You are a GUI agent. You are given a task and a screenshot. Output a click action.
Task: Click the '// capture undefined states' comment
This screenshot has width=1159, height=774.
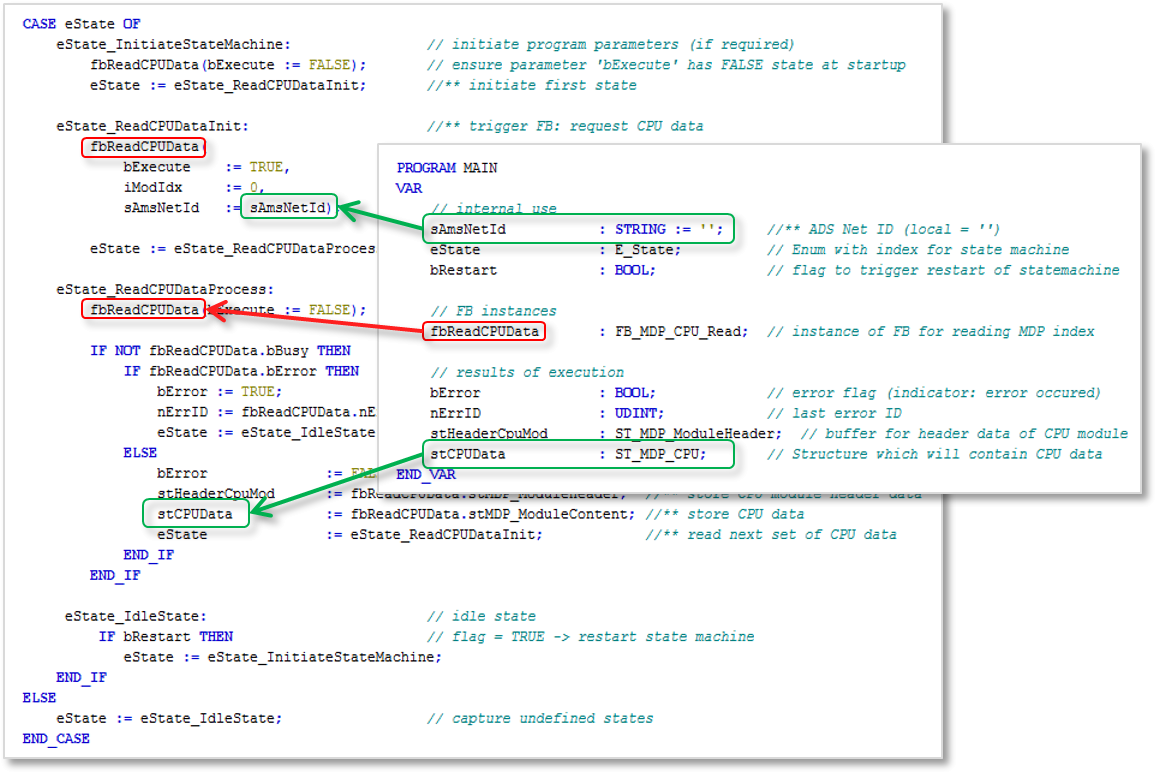tap(540, 718)
